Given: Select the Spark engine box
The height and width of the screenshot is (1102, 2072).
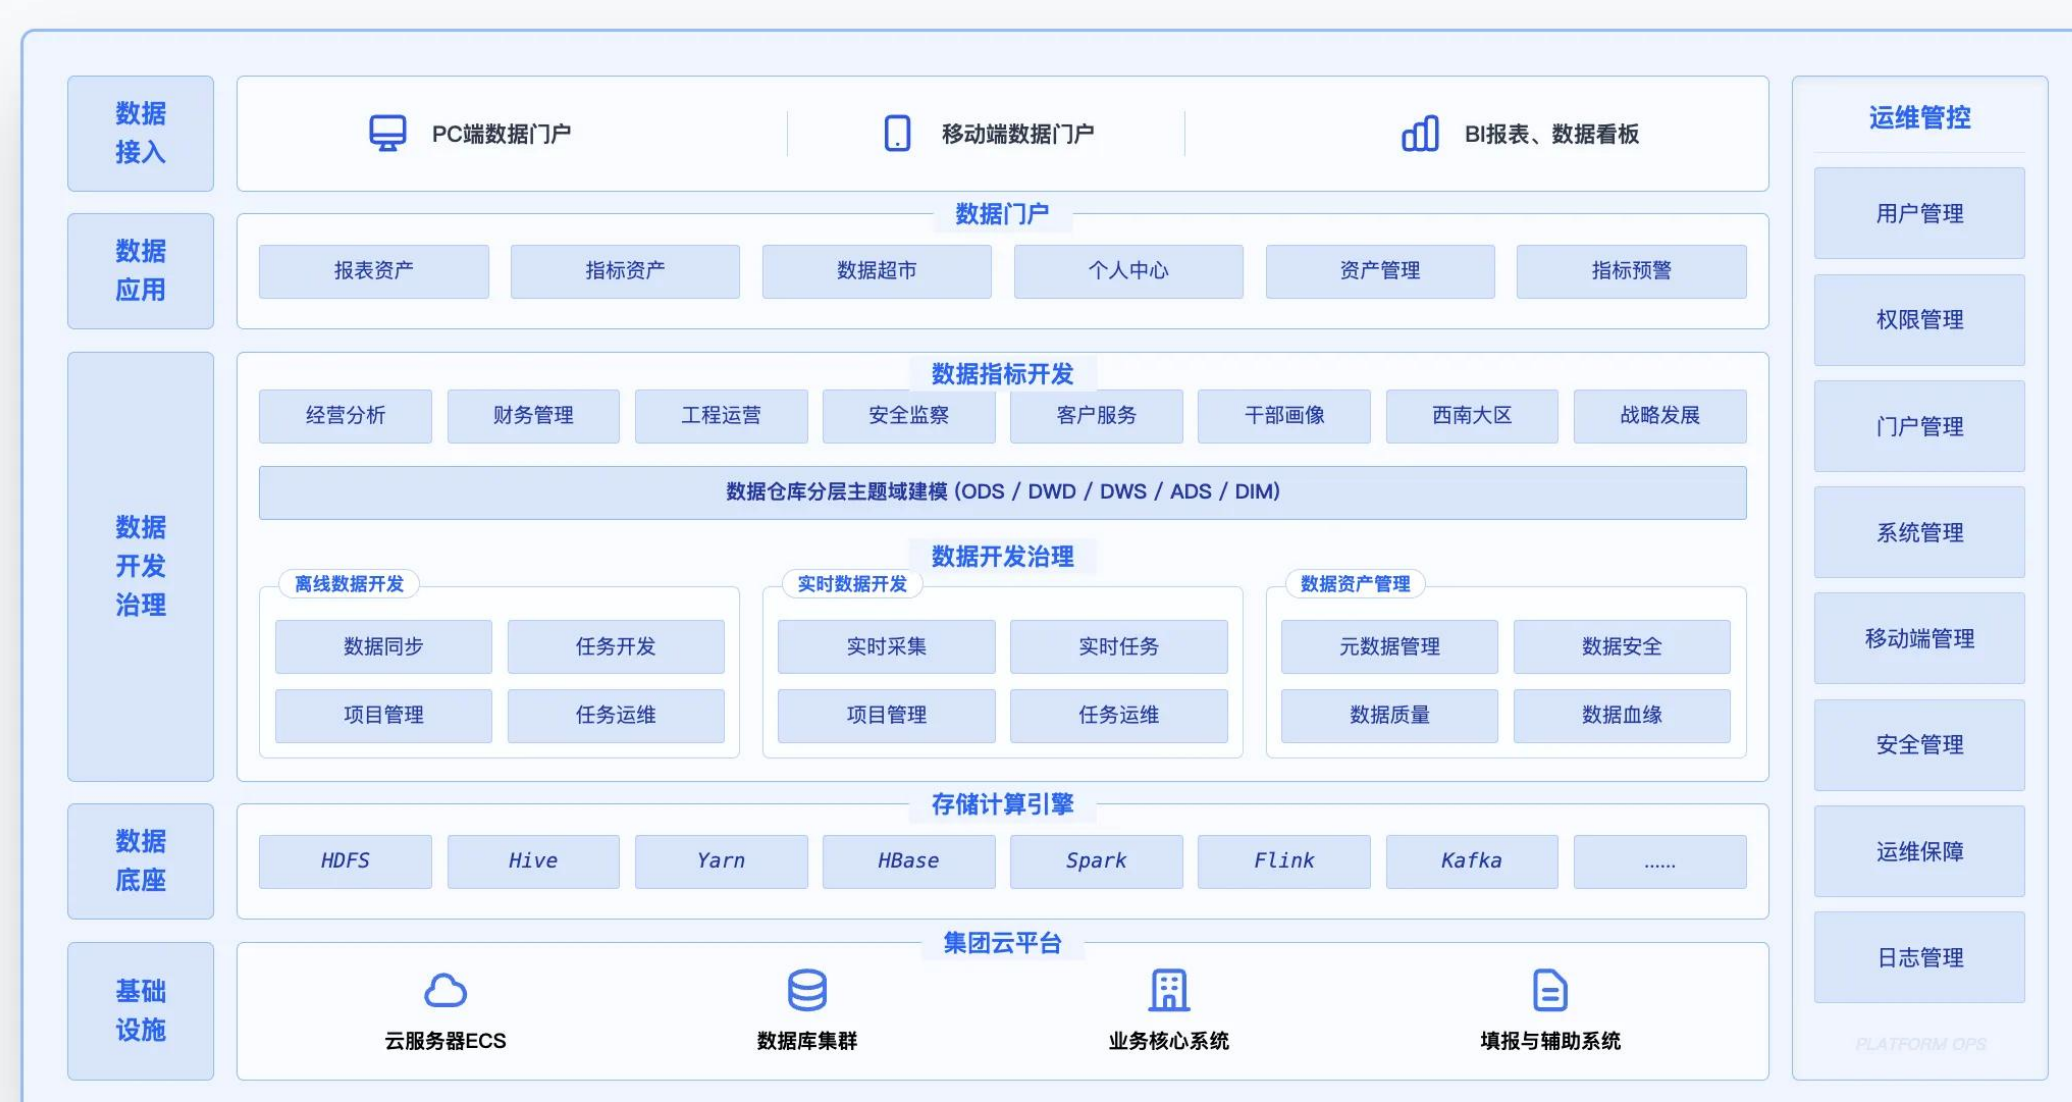Looking at the screenshot, I should tap(1096, 861).
